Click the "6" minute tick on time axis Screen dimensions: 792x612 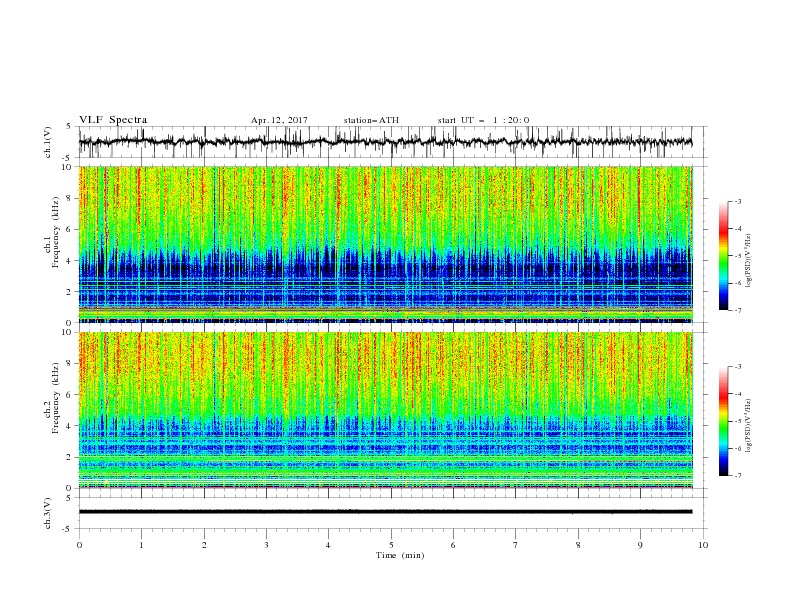click(x=454, y=545)
